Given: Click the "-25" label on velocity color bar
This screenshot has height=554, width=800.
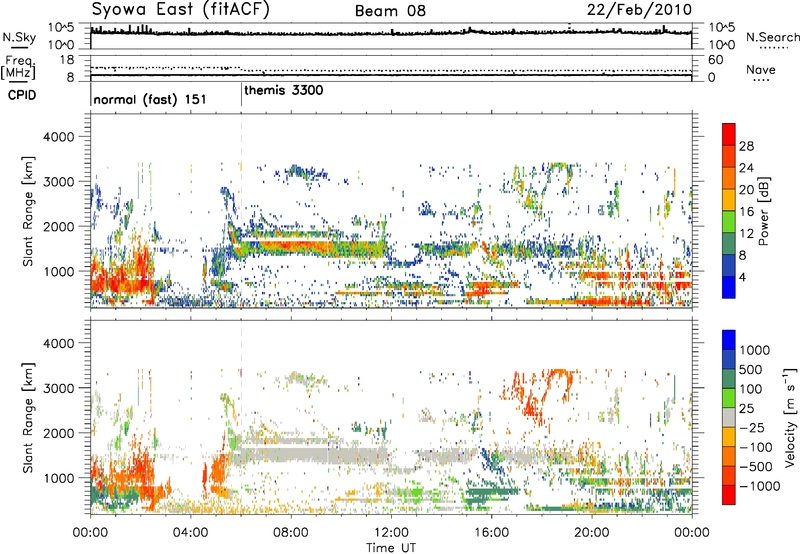Looking at the screenshot, I should tap(752, 427).
